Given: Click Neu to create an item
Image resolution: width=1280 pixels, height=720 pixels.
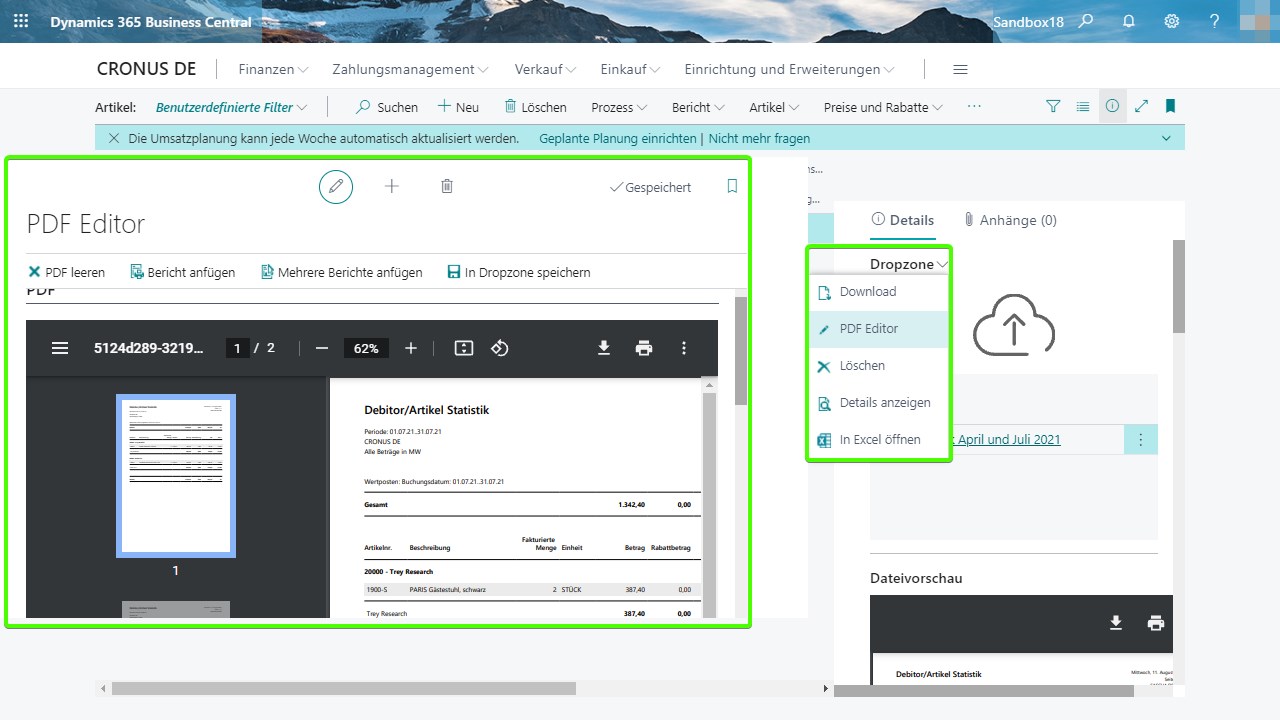Looking at the screenshot, I should click(x=459, y=107).
